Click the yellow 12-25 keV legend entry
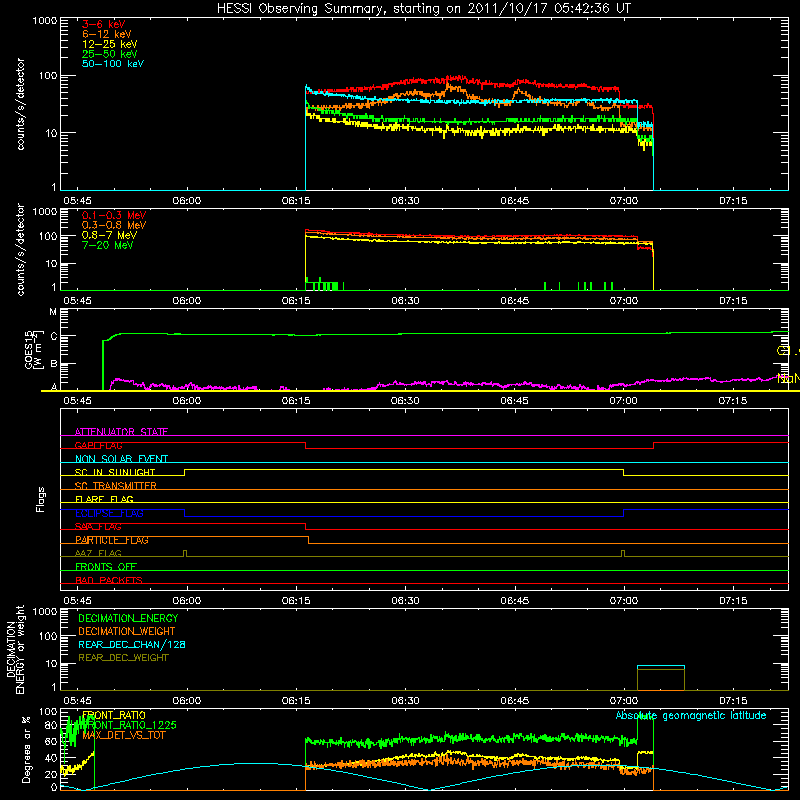 click(110, 44)
